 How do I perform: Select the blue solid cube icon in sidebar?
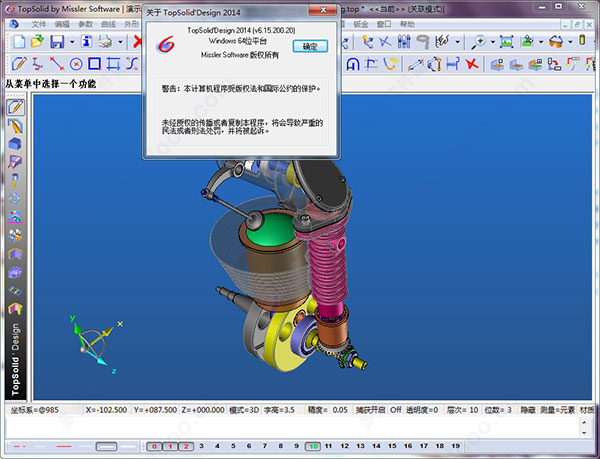pos(15,144)
